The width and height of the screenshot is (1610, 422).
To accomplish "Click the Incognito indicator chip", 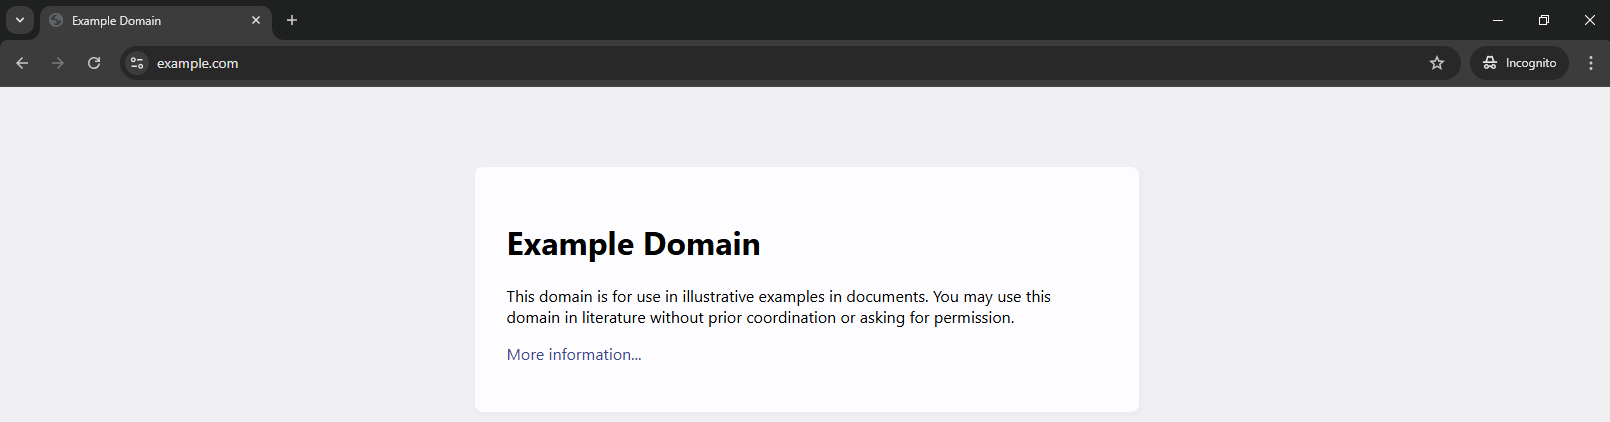I will point(1519,63).
